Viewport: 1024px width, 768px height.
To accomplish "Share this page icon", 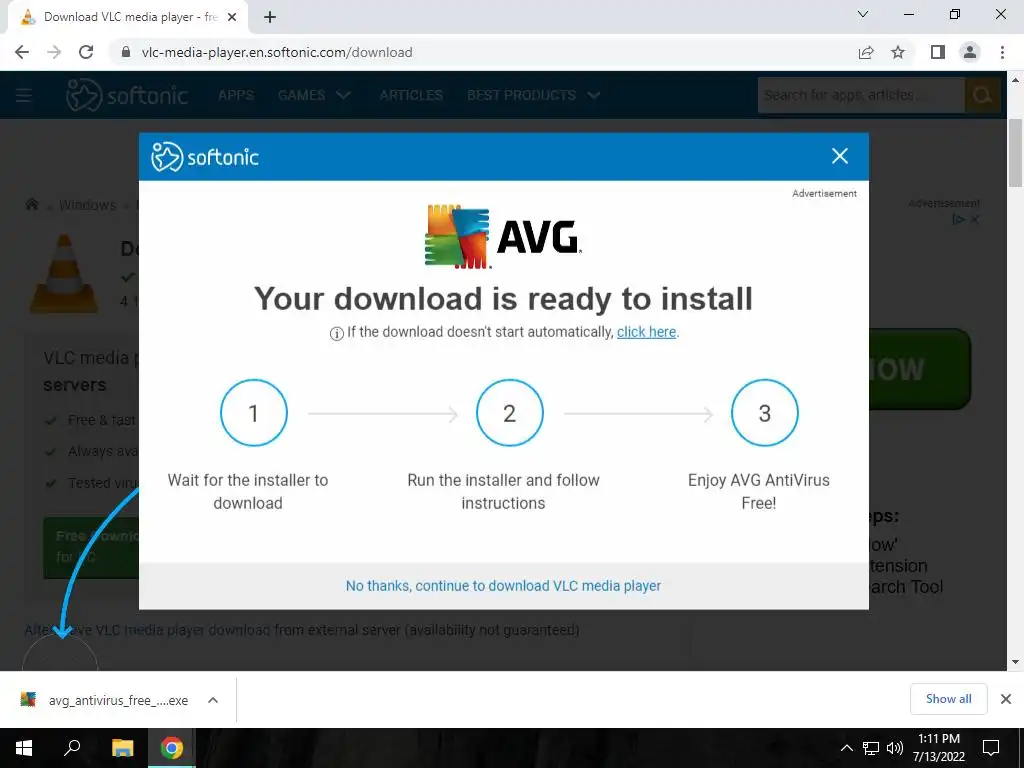I will point(866,52).
